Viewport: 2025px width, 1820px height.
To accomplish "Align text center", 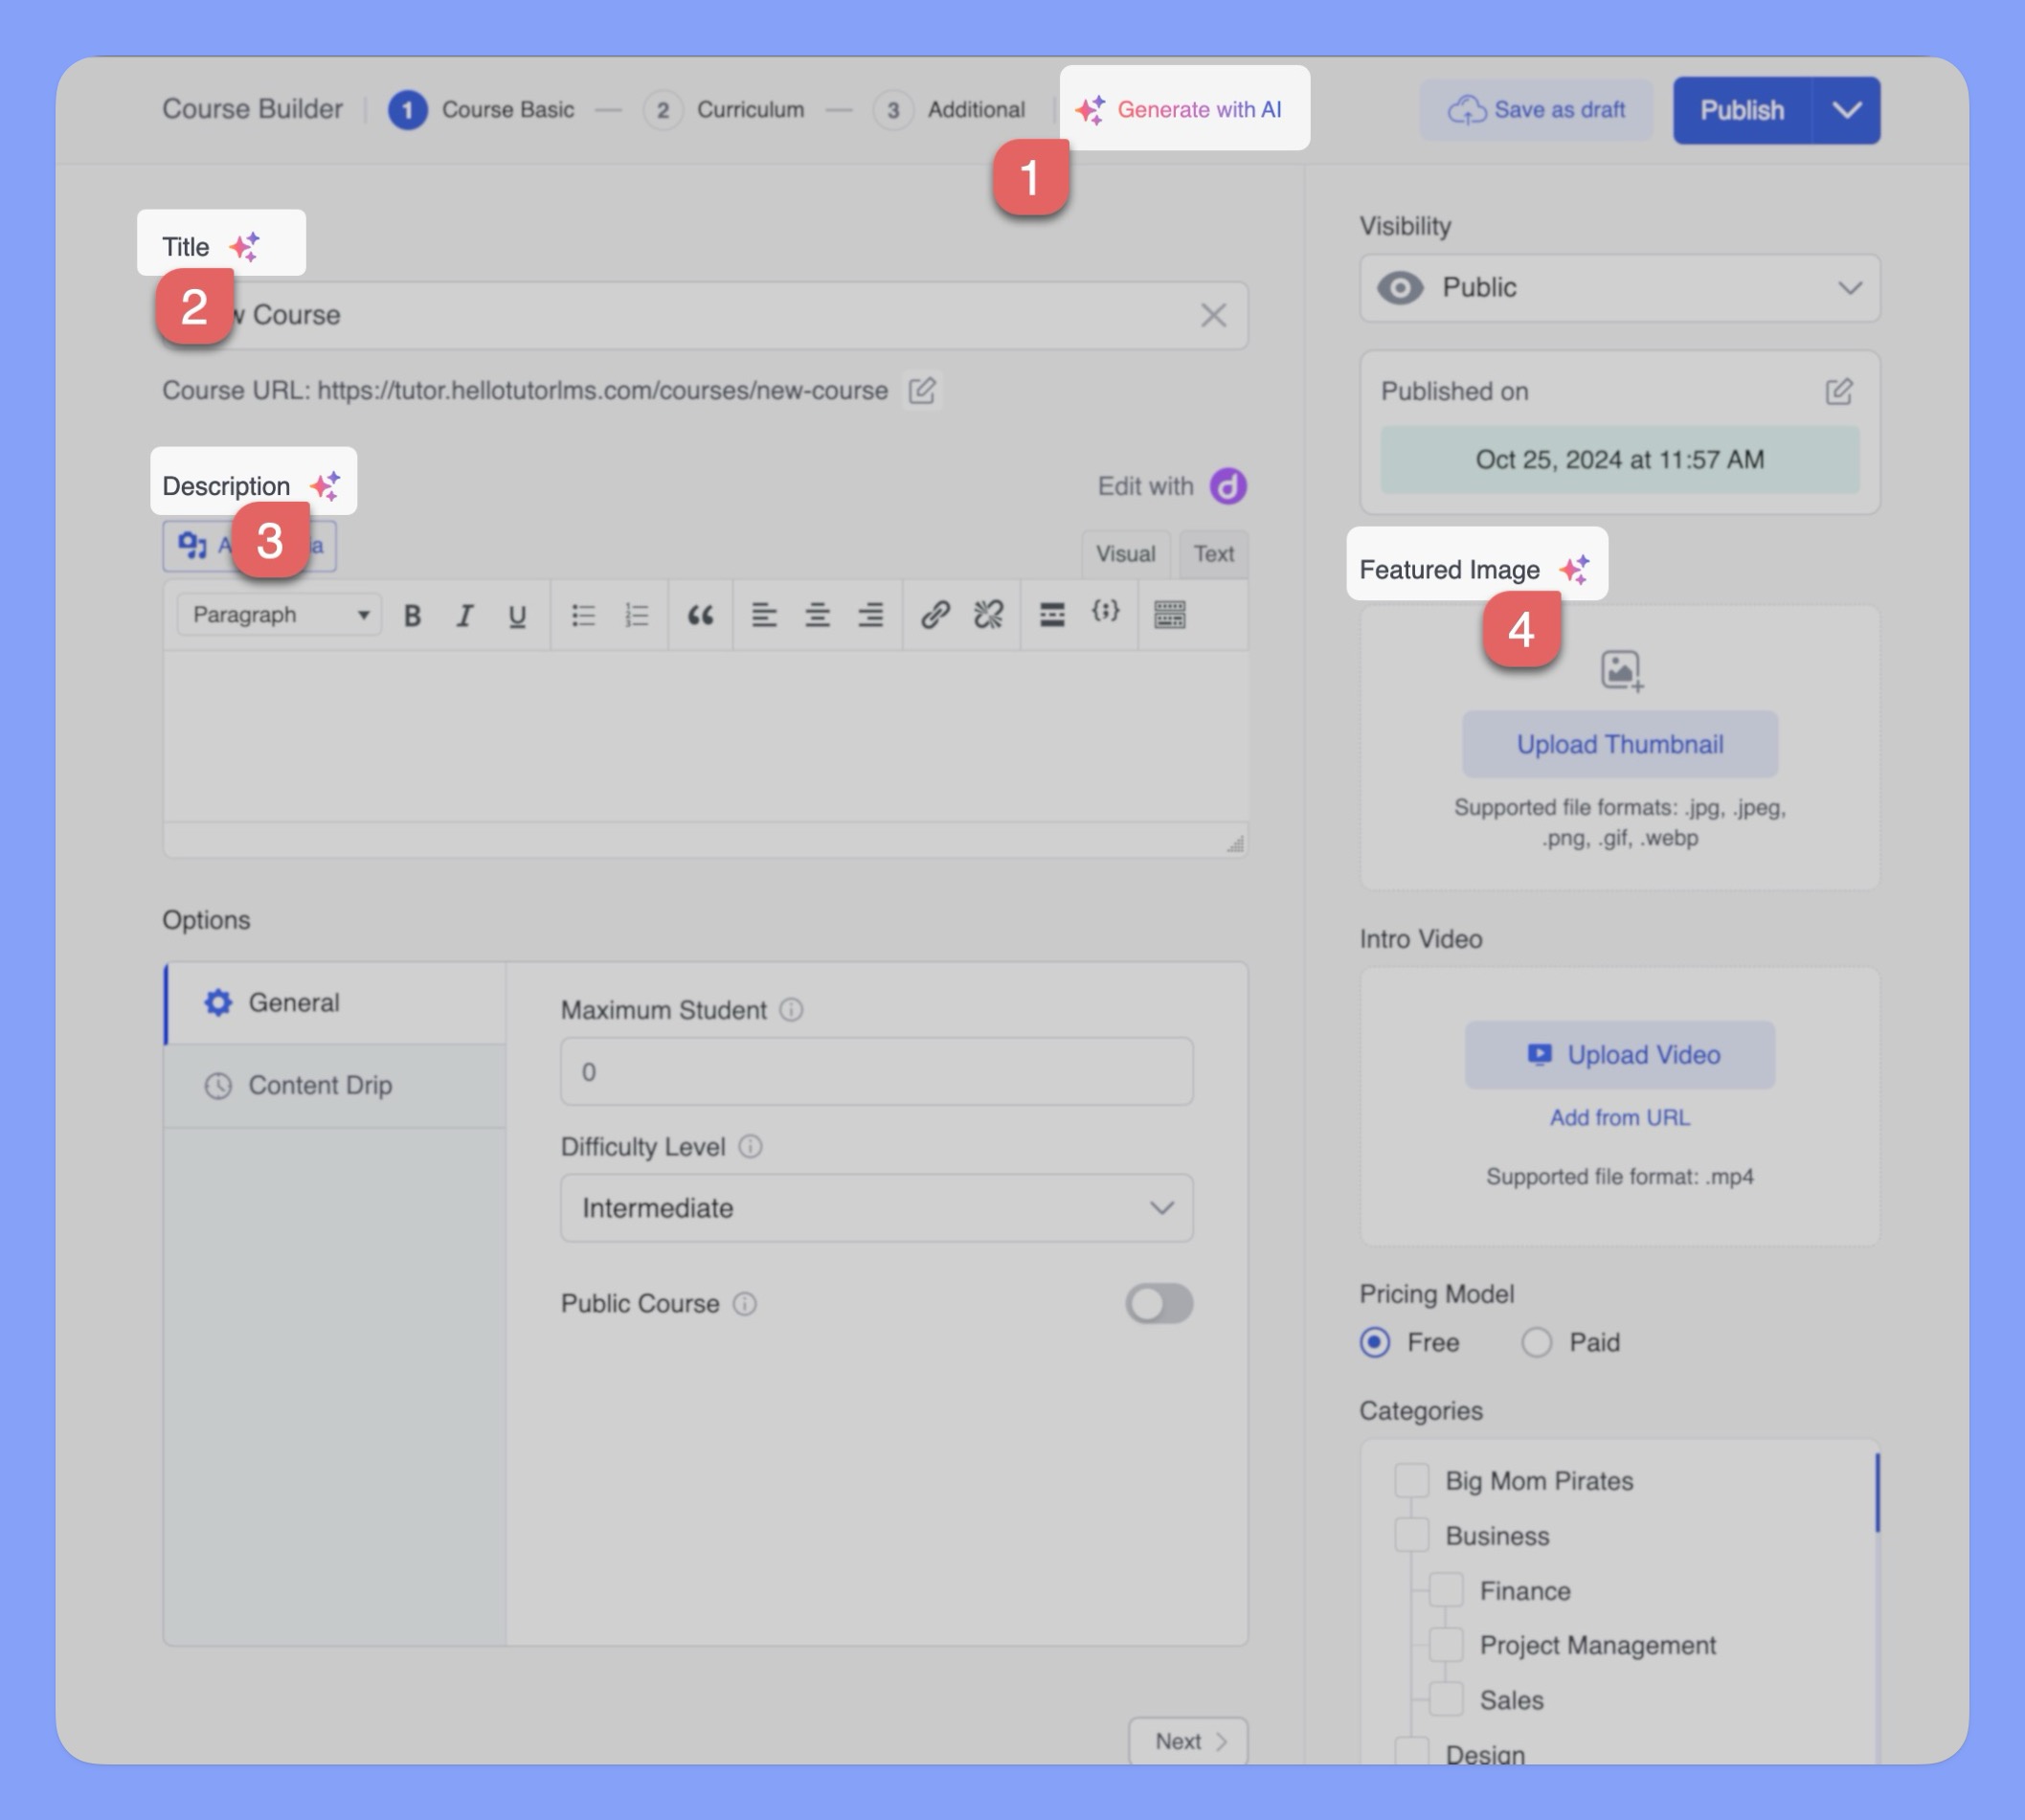I will pyautogui.click(x=817, y=615).
